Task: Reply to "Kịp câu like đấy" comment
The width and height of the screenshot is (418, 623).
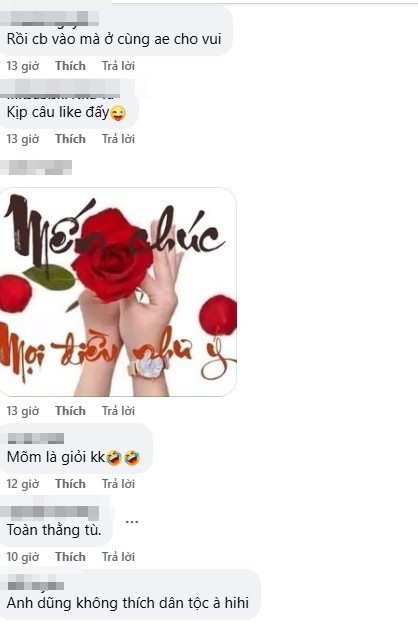Action: pyautogui.click(x=118, y=139)
